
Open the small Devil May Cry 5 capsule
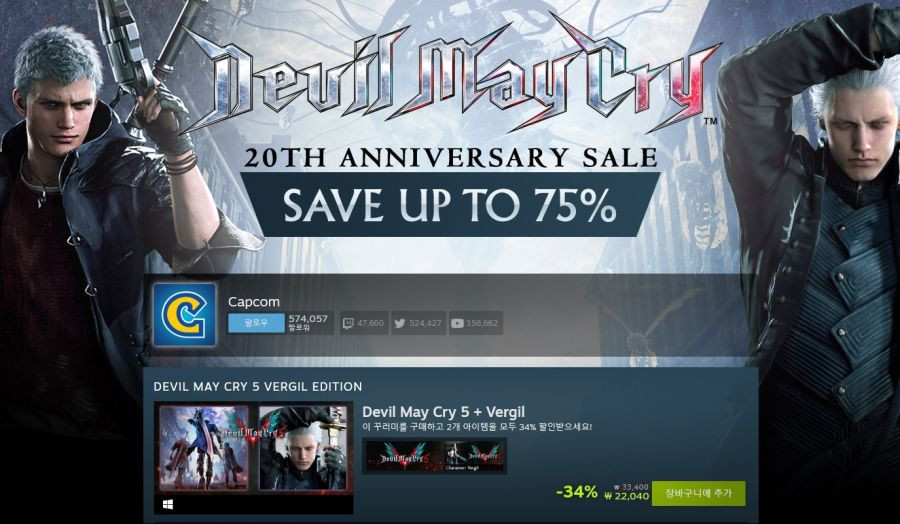404,456
